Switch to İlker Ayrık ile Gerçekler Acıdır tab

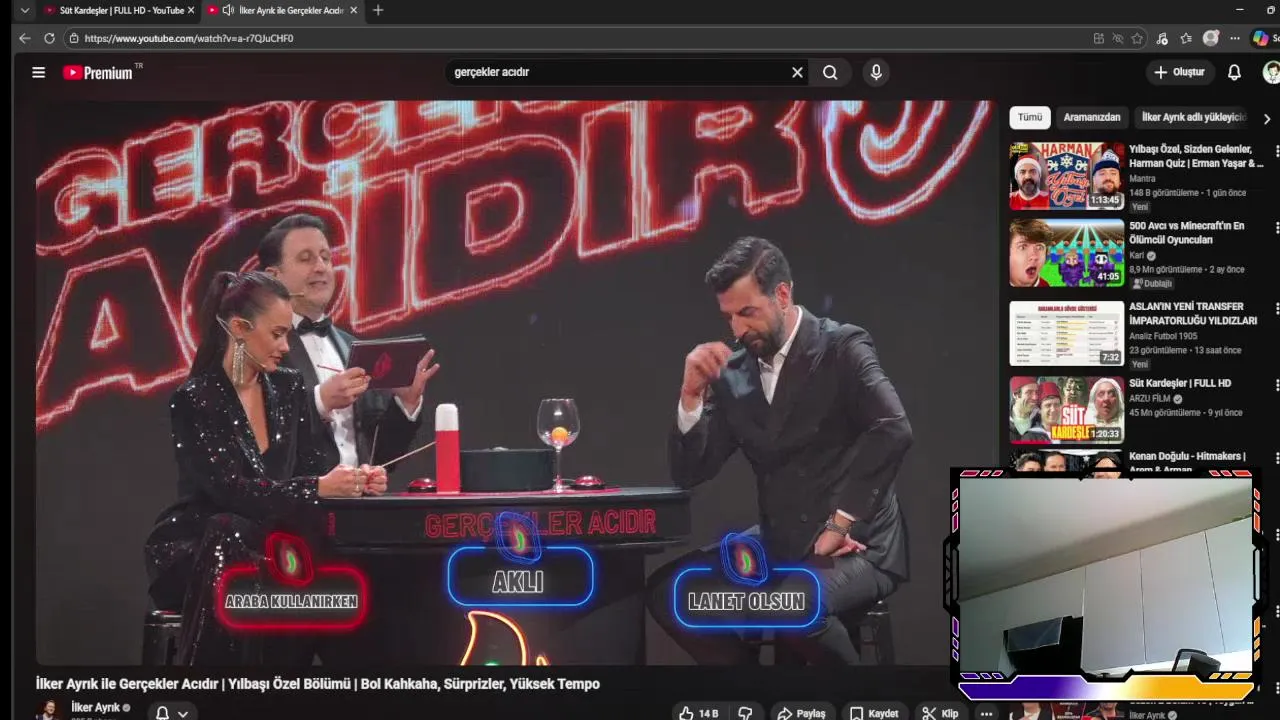tap(282, 10)
